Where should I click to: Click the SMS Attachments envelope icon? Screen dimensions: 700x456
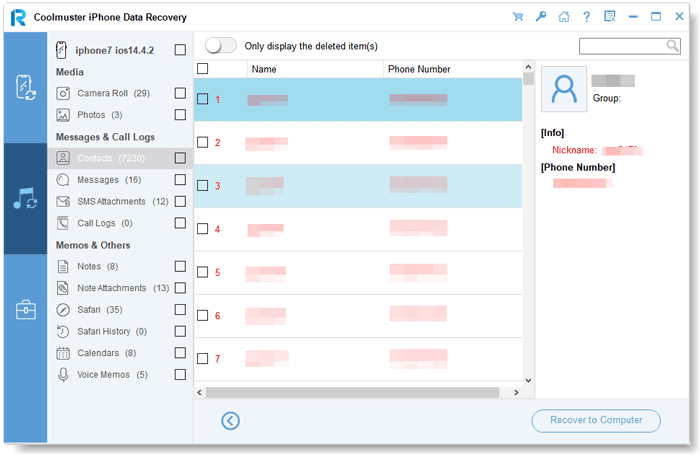click(x=63, y=201)
